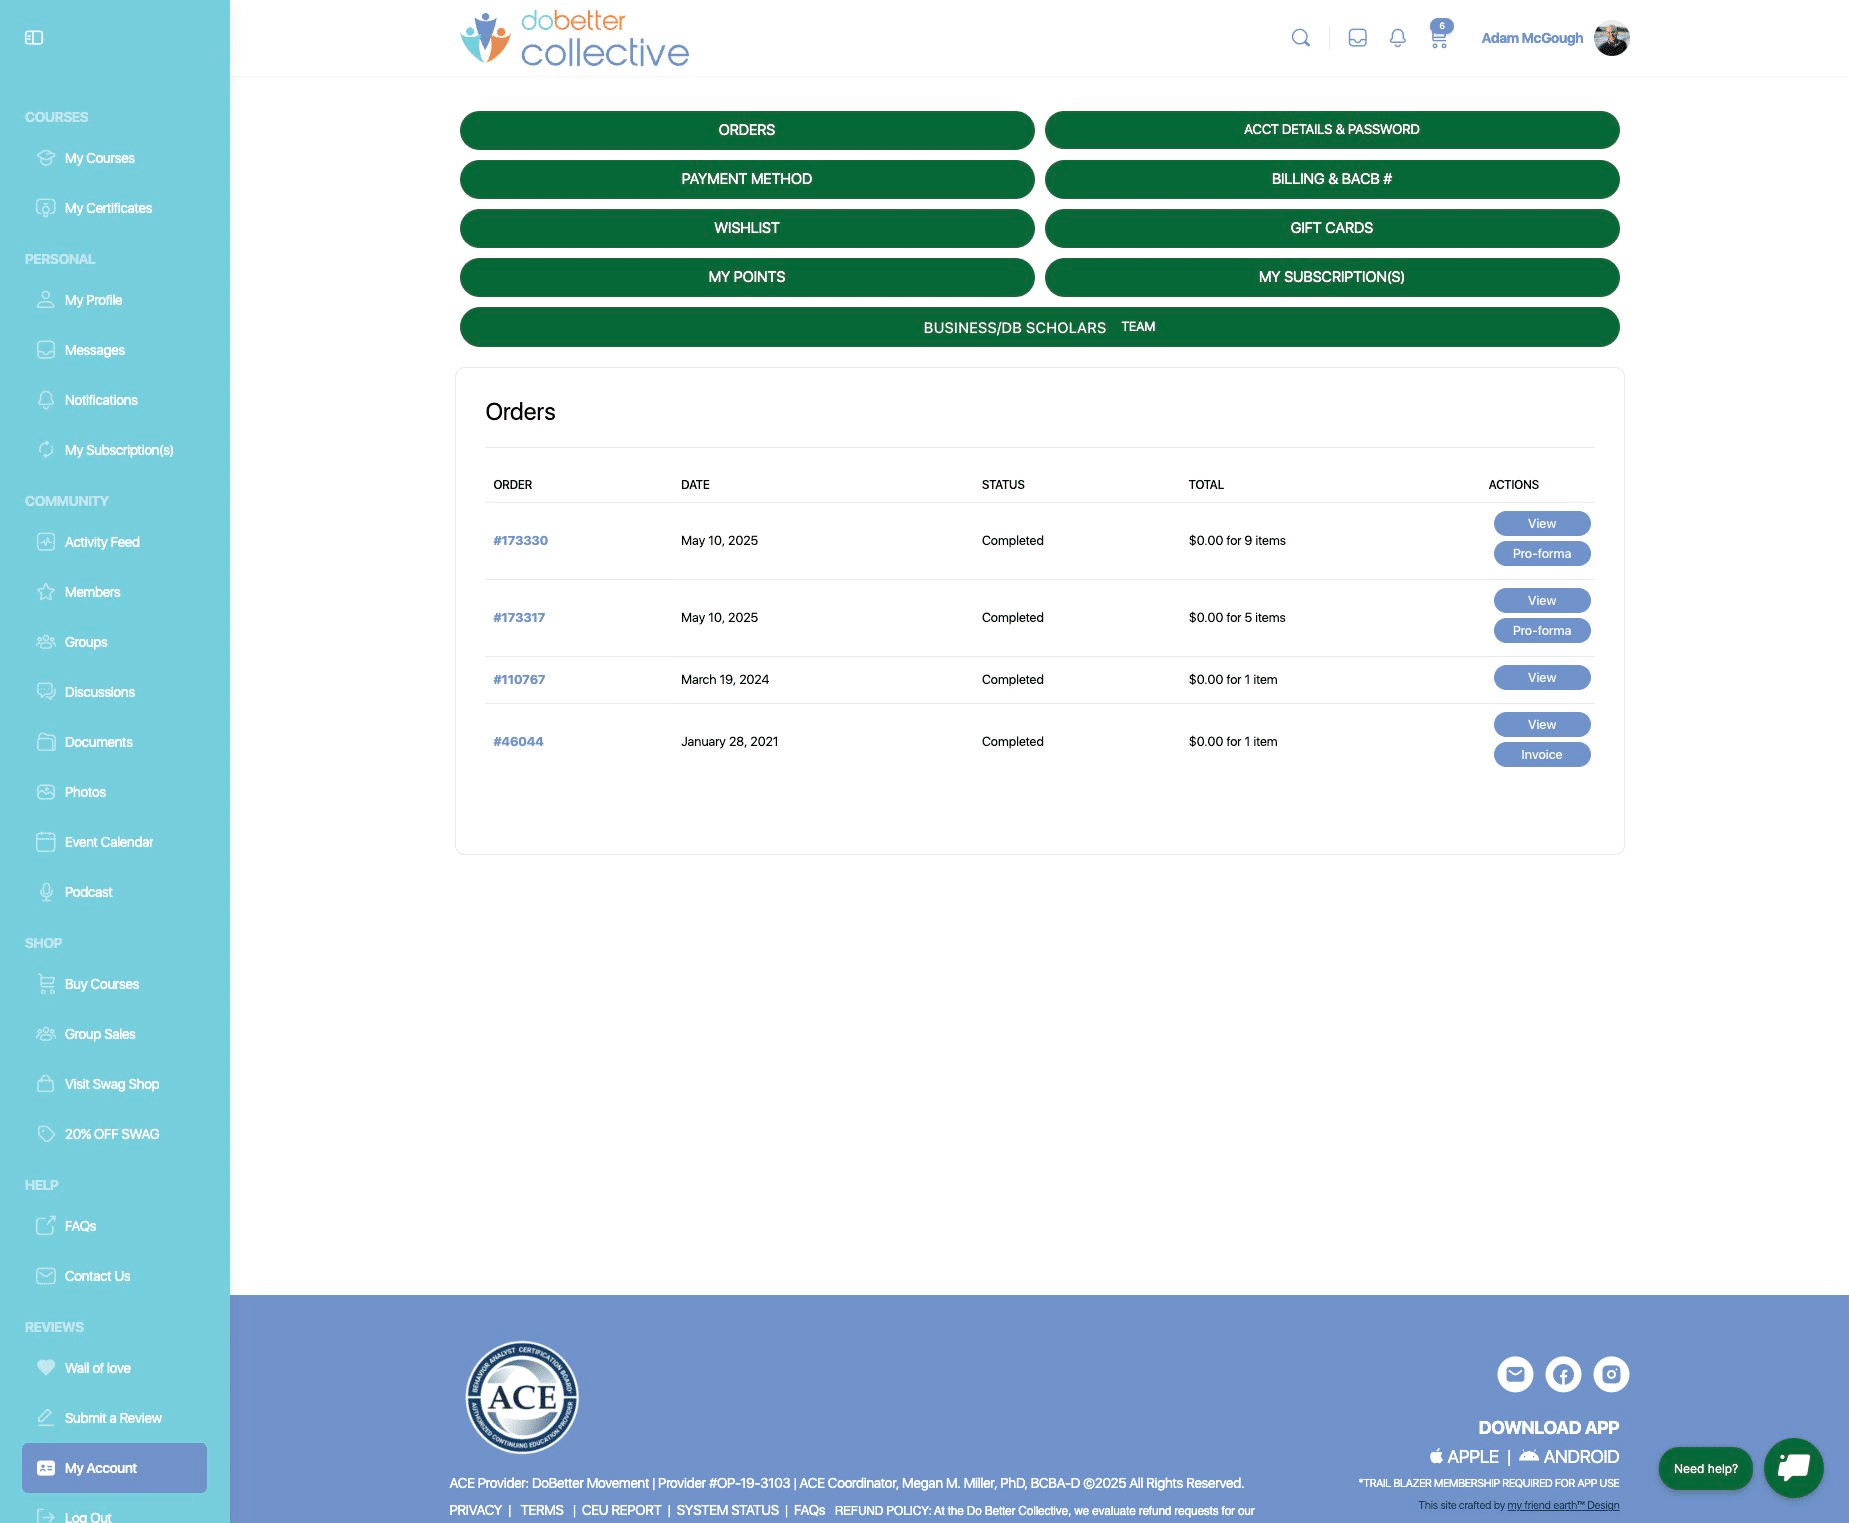Open the shopping cart with 6 items

pyautogui.click(x=1438, y=38)
